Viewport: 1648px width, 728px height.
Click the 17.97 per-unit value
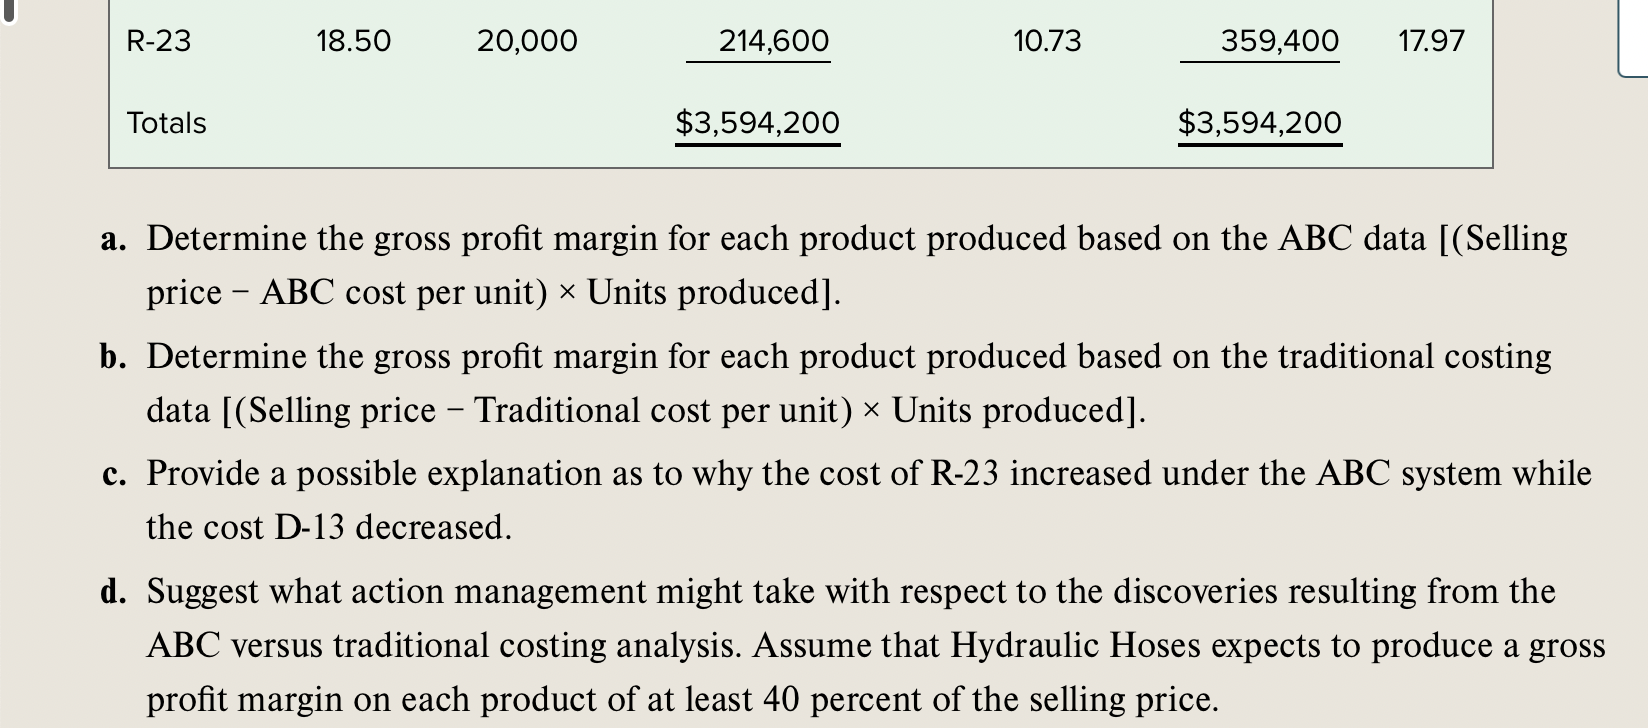pos(1431,41)
